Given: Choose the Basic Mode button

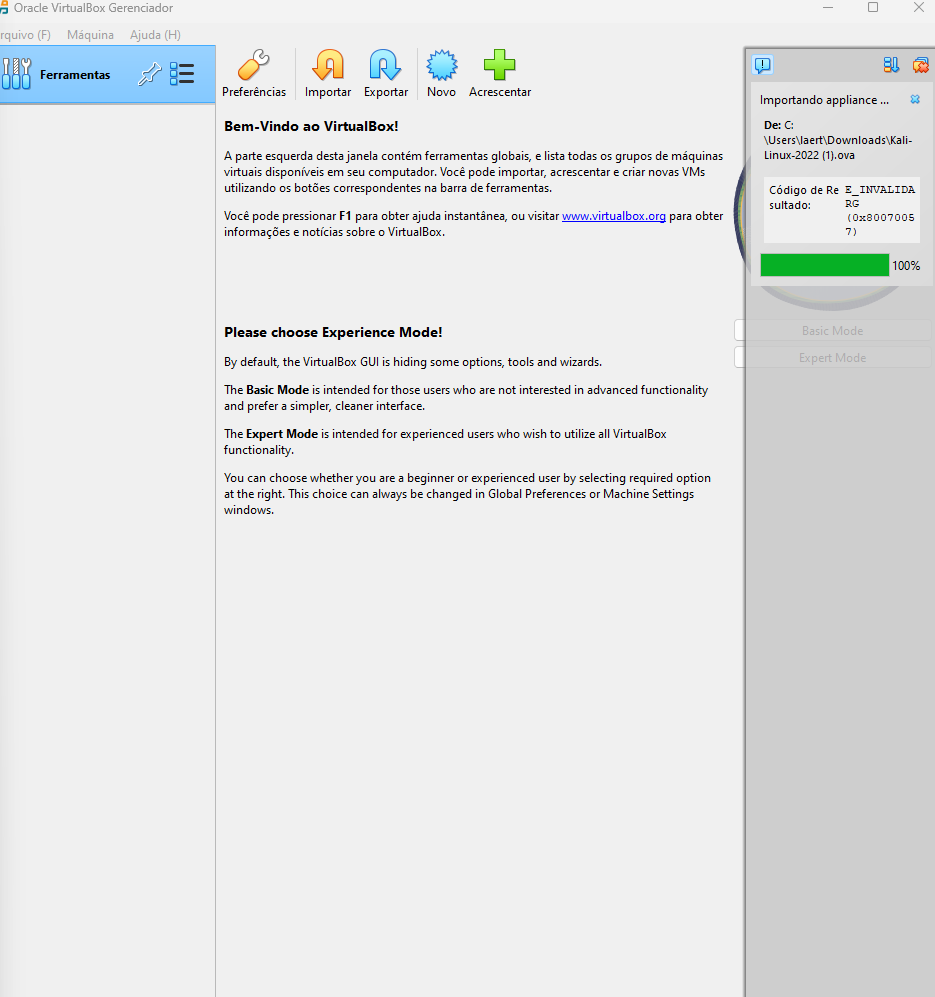Looking at the screenshot, I should [833, 331].
